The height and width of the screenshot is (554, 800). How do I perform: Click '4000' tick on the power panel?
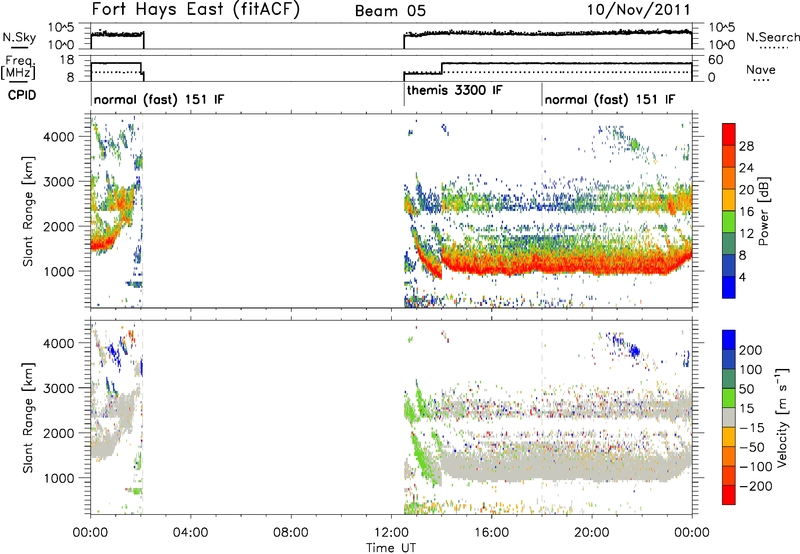[x=58, y=137]
